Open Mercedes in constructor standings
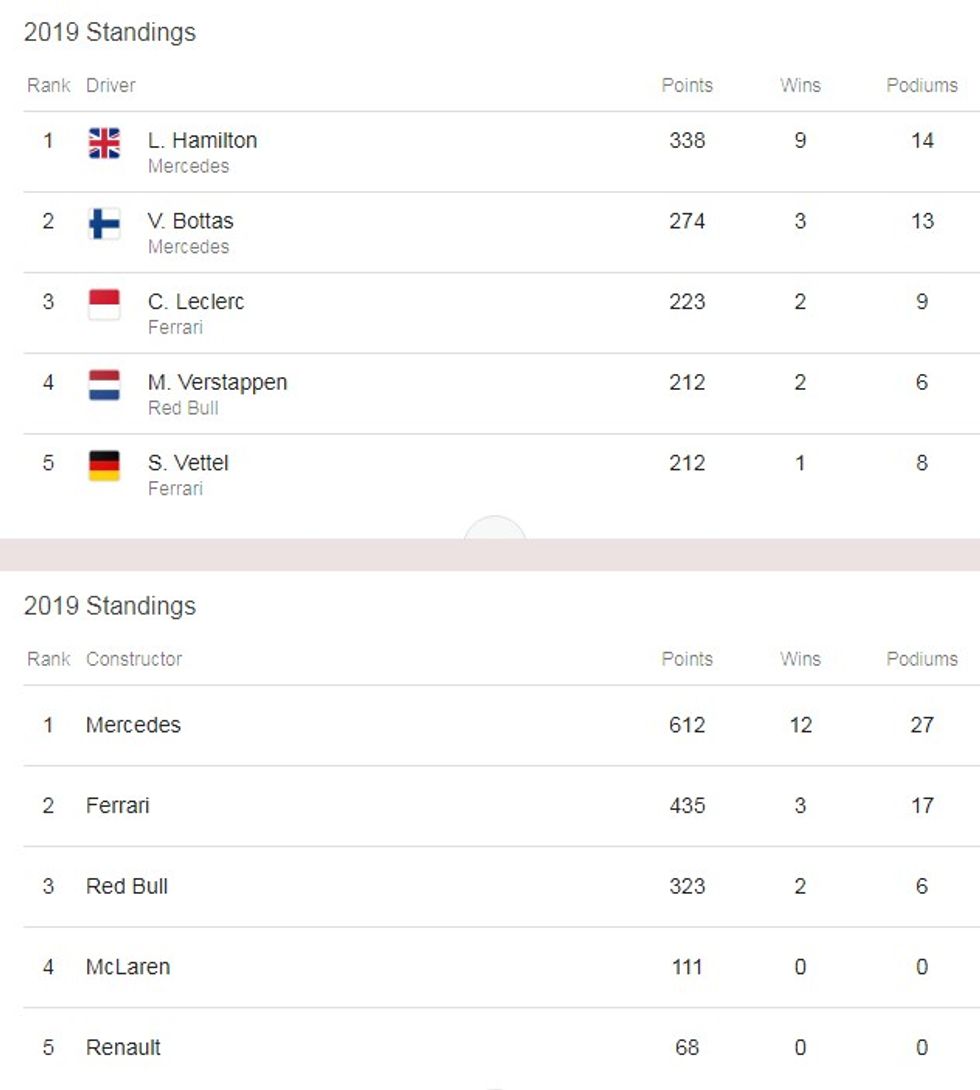This screenshot has width=980, height=1090. pos(133,725)
